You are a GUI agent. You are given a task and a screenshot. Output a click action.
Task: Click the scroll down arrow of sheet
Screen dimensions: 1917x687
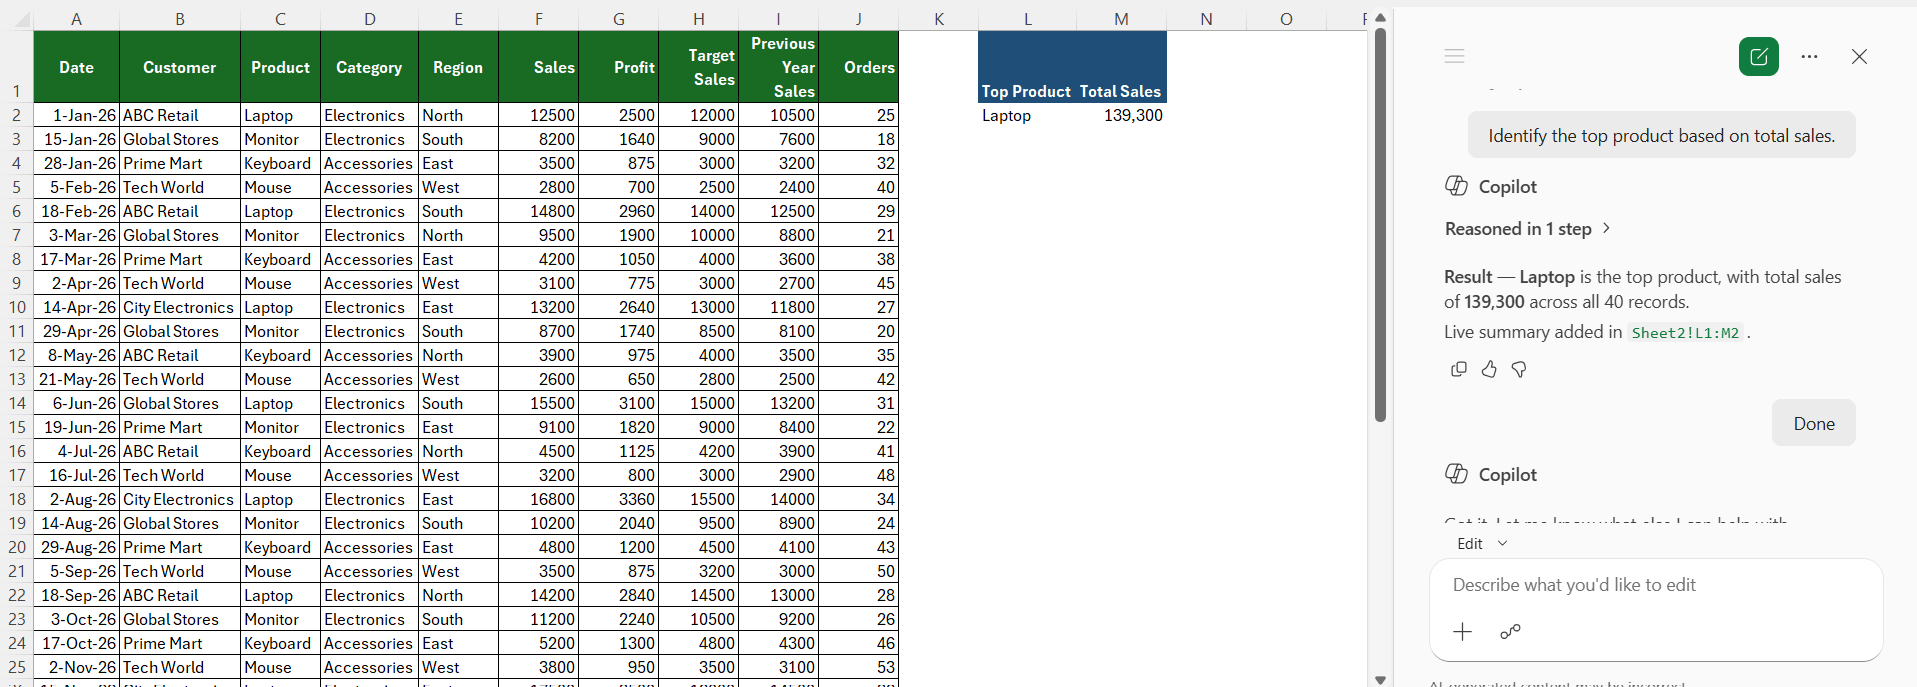pyautogui.click(x=1380, y=680)
